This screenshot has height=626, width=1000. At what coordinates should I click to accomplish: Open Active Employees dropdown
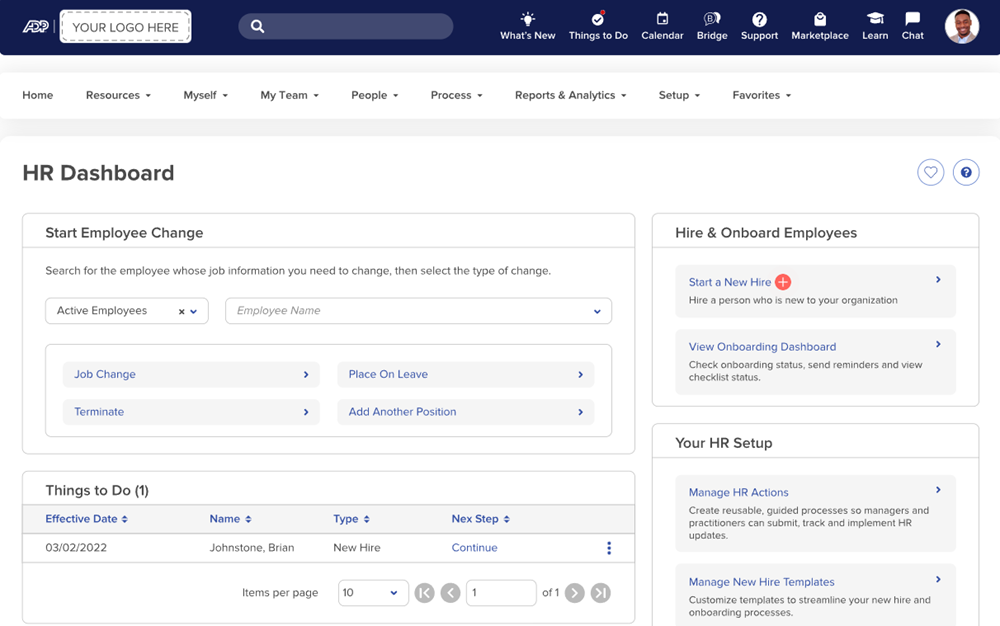coord(193,312)
